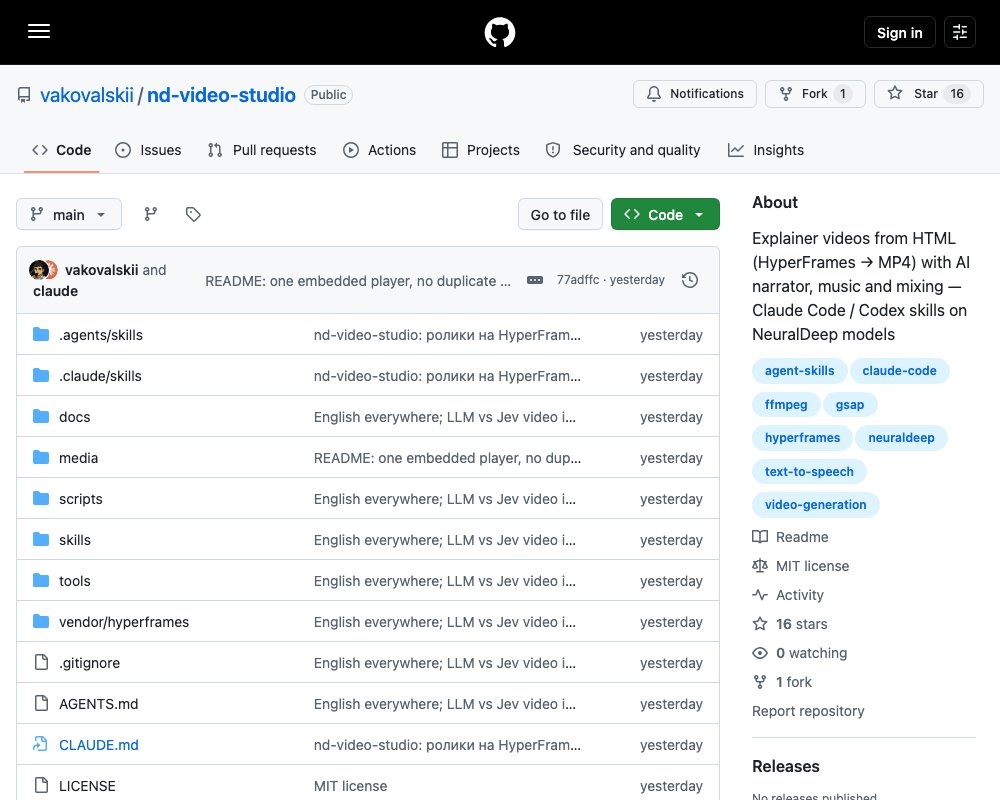Open the nd-video-studio repo name link
Screen dimensions: 1000x800
[x=221, y=95]
